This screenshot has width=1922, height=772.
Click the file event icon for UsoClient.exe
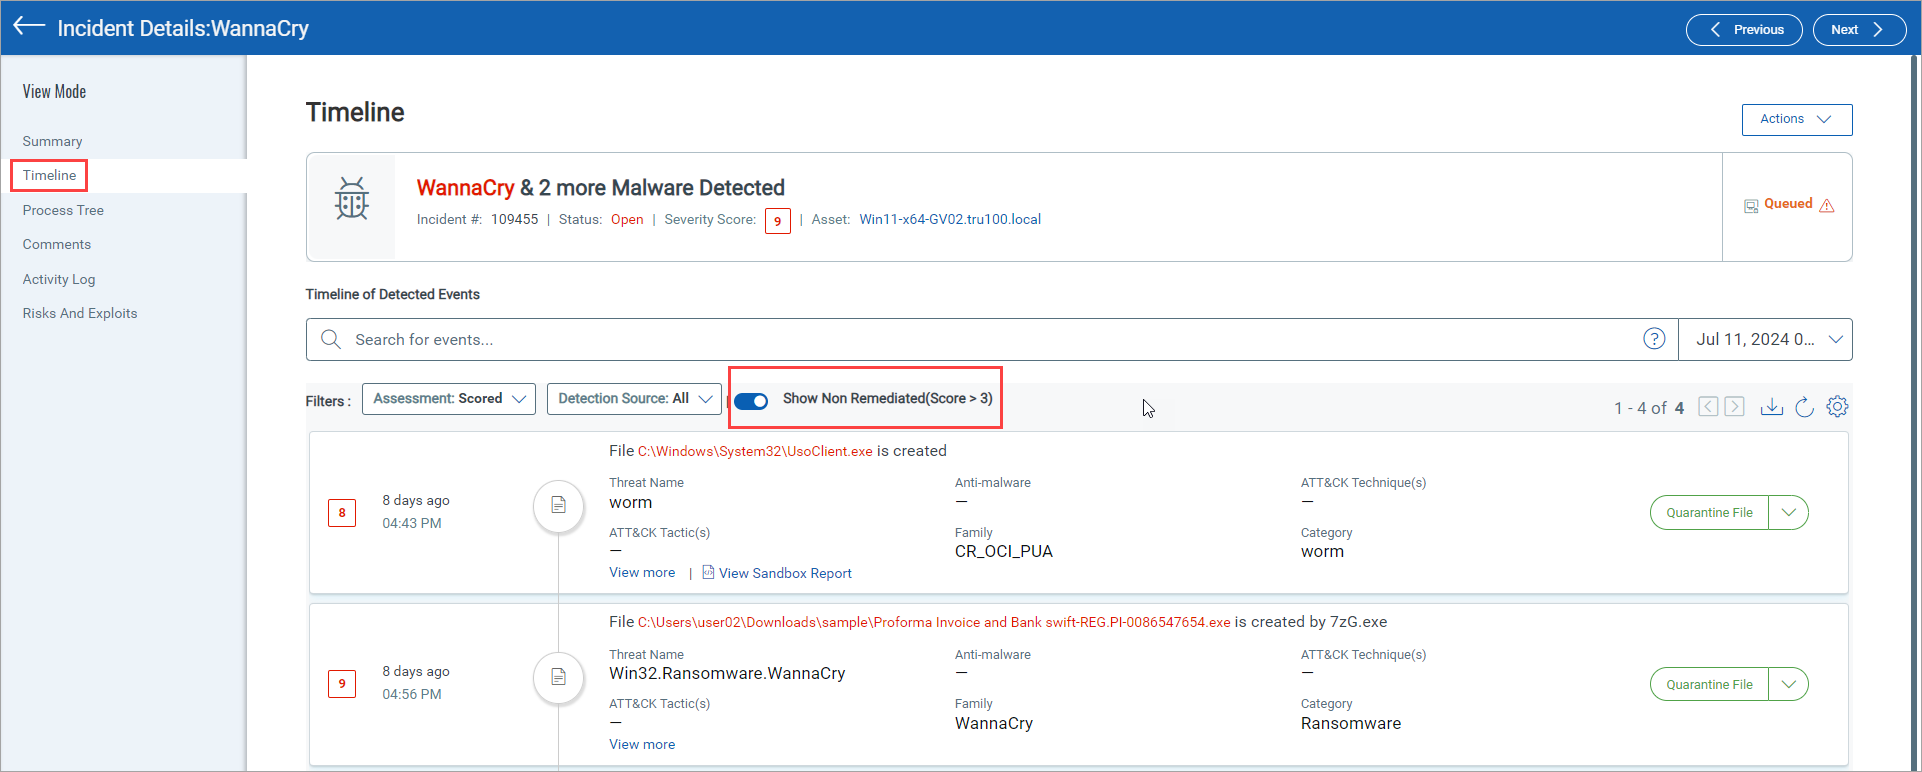(558, 505)
